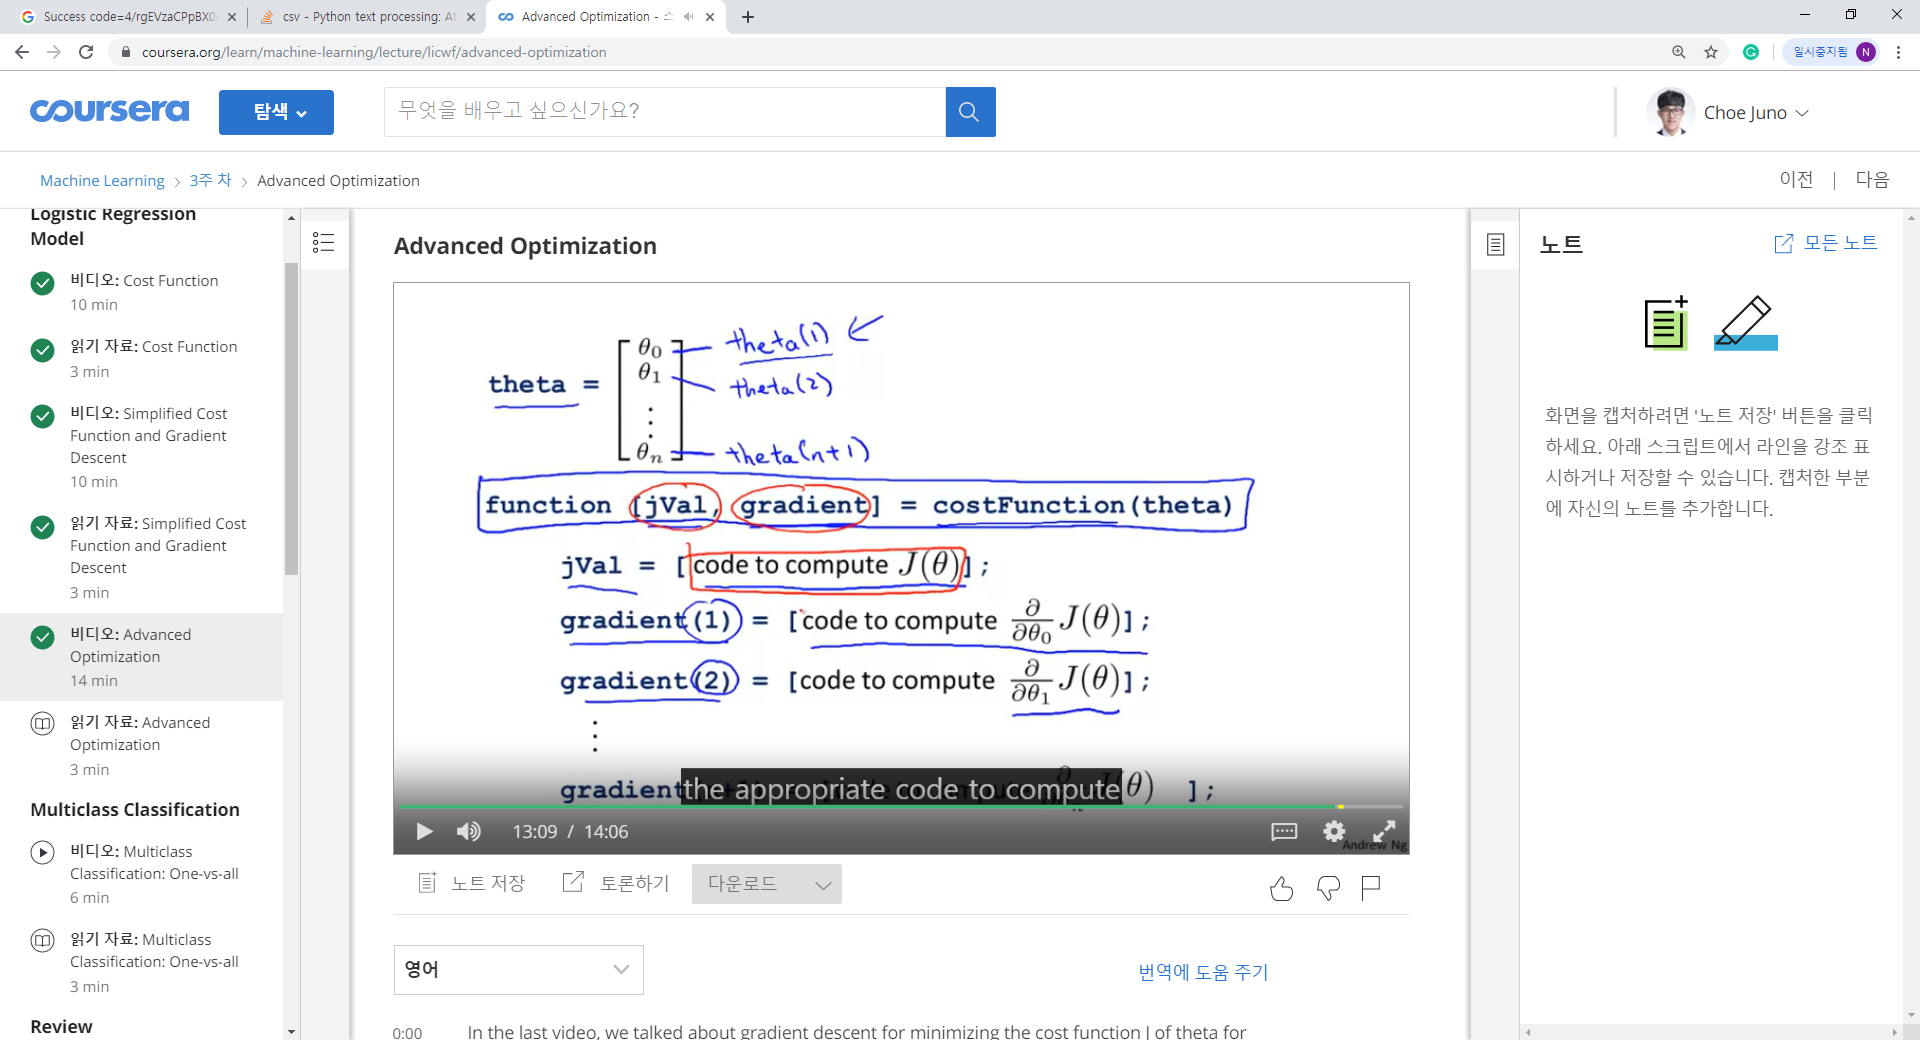The width and height of the screenshot is (1920, 1040).
Task: Click the 노트 저장 save note button
Action: [471, 883]
